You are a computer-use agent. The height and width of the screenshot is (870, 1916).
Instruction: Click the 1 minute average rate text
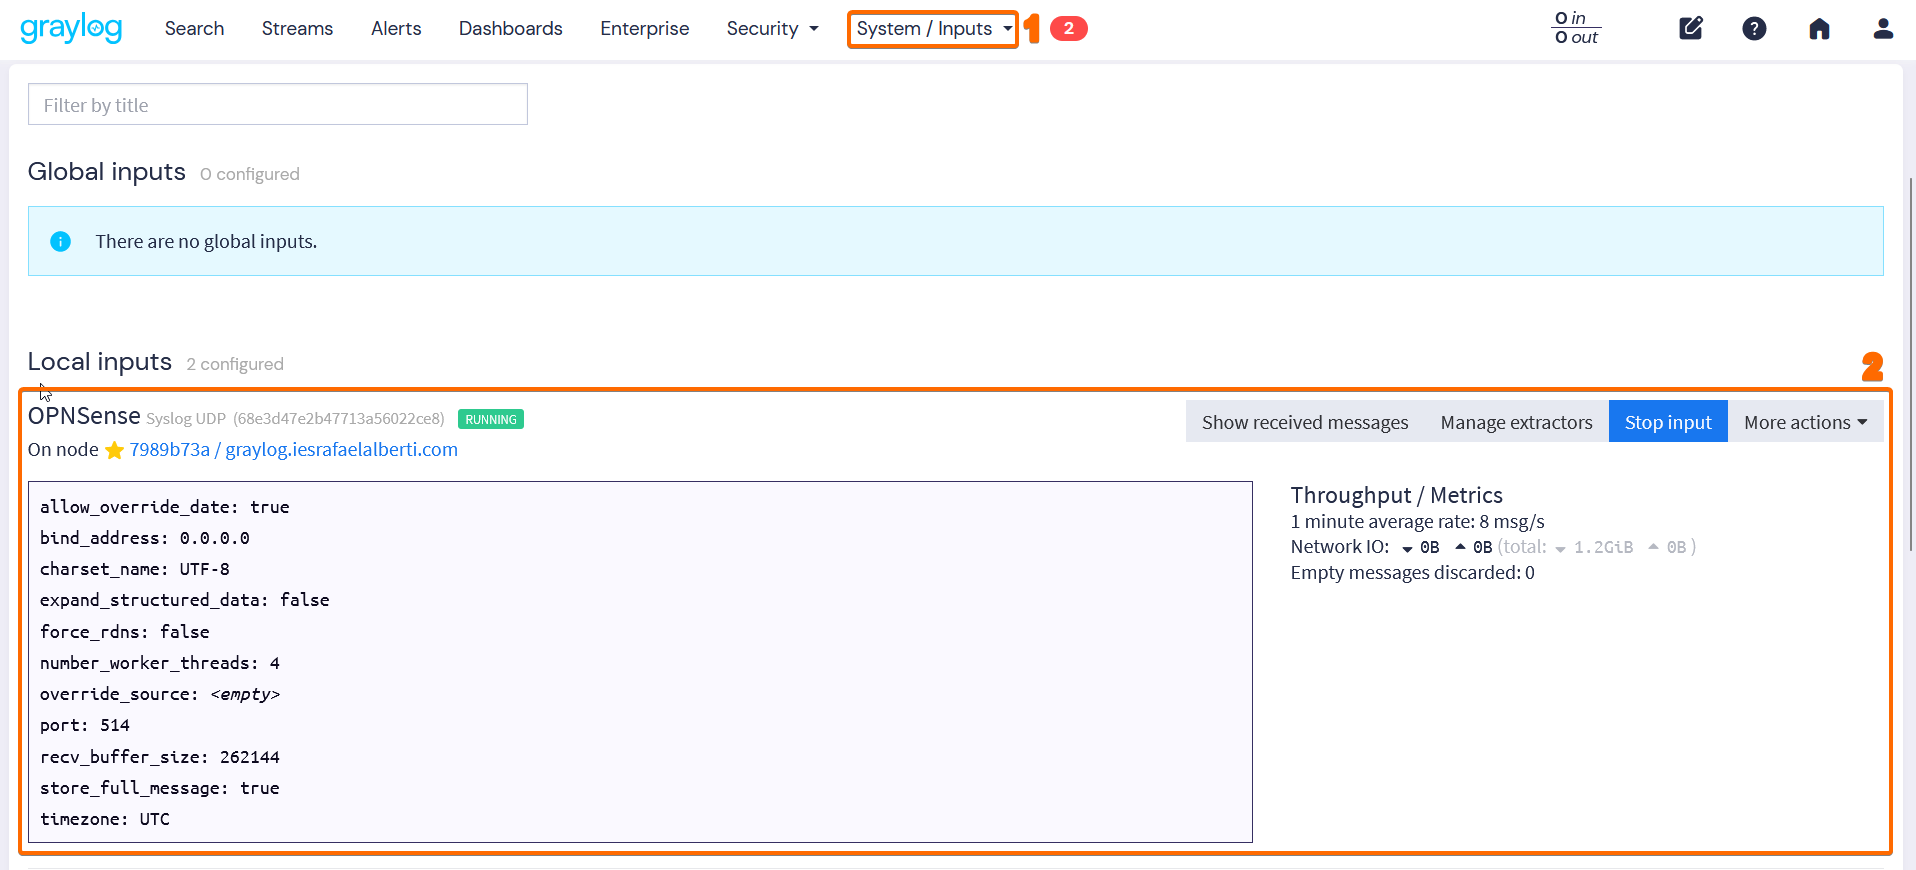click(1417, 521)
